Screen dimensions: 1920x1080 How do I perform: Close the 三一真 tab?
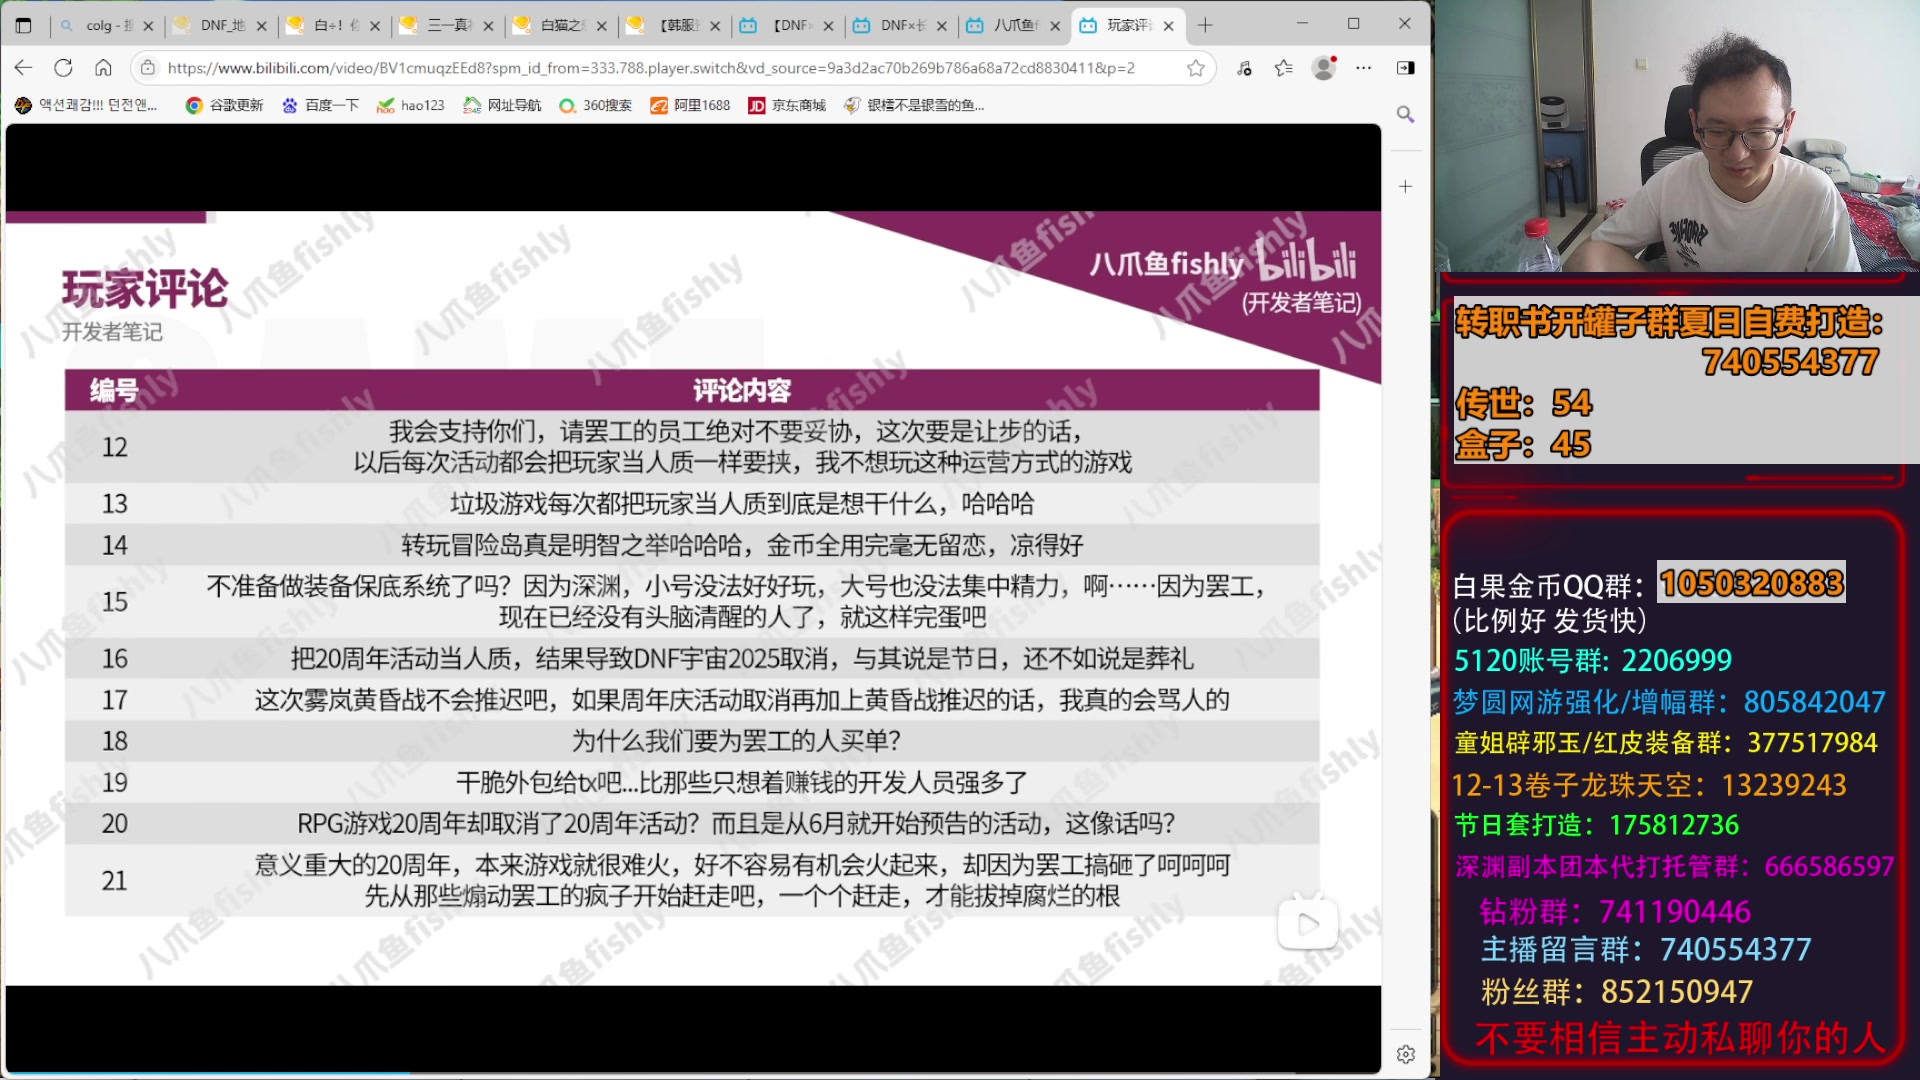pos(488,26)
